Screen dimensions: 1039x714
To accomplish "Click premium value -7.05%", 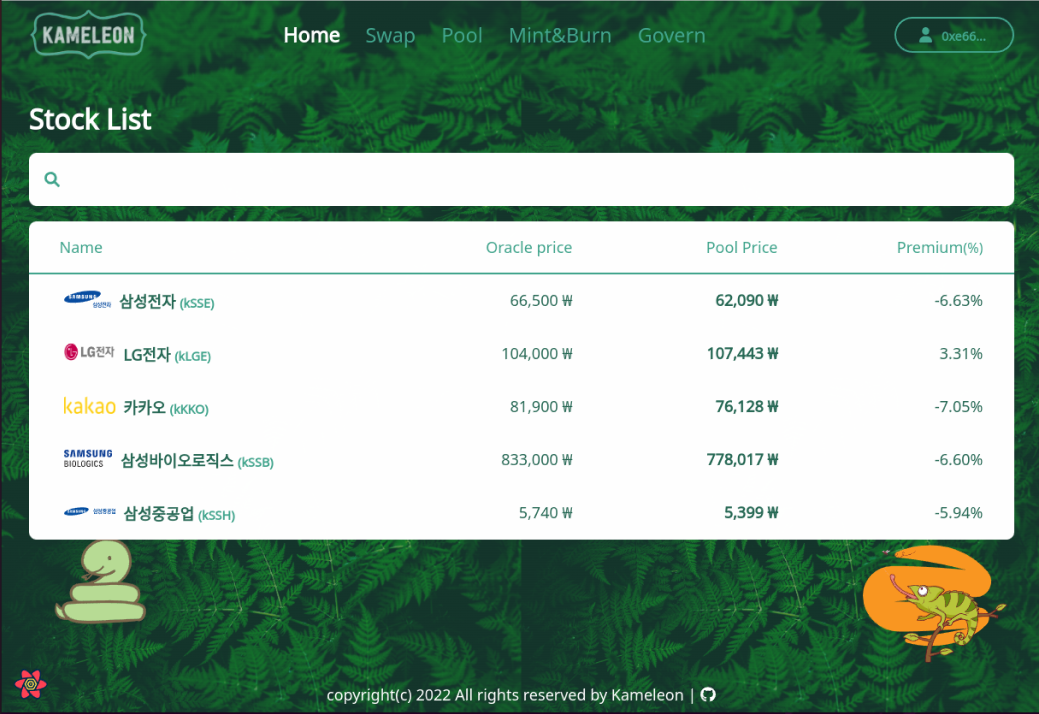I will 958,406.
